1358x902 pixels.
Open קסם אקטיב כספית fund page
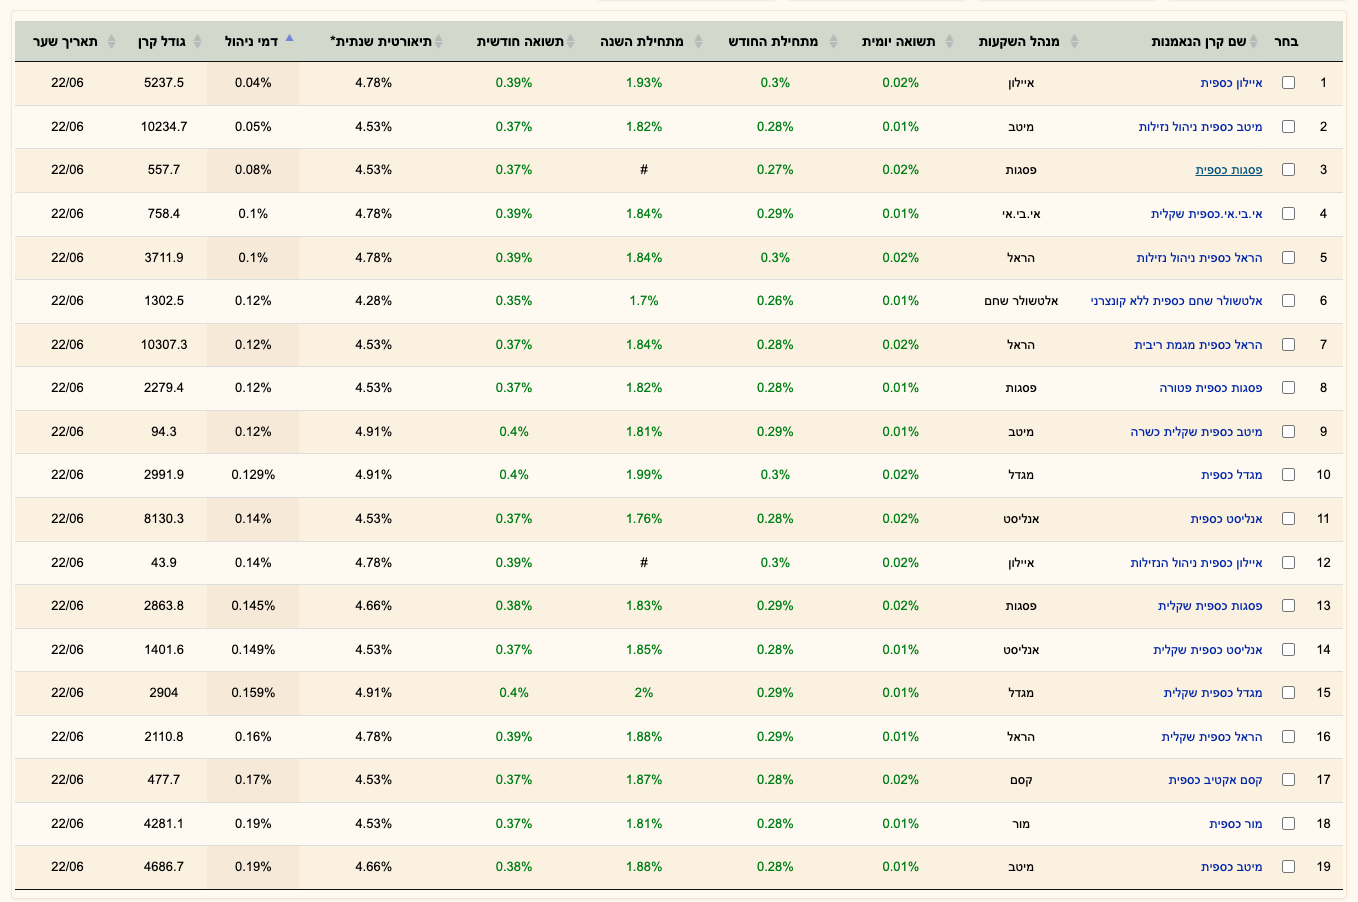click(1215, 780)
